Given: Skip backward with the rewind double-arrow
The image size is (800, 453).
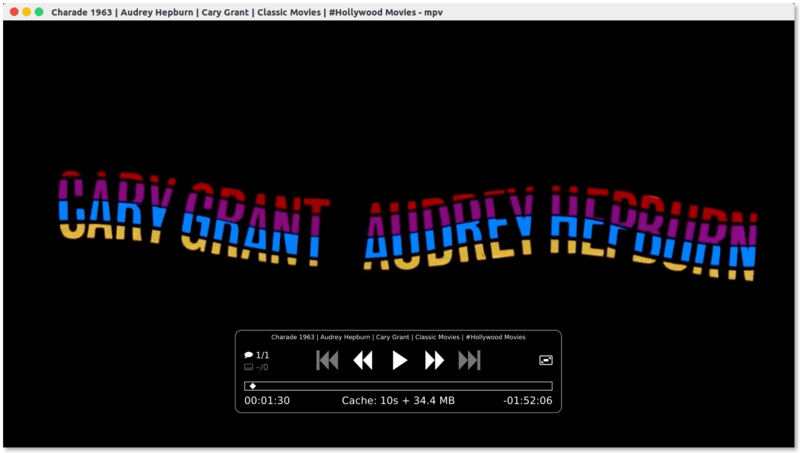Looking at the screenshot, I should click(x=363, y=361).
